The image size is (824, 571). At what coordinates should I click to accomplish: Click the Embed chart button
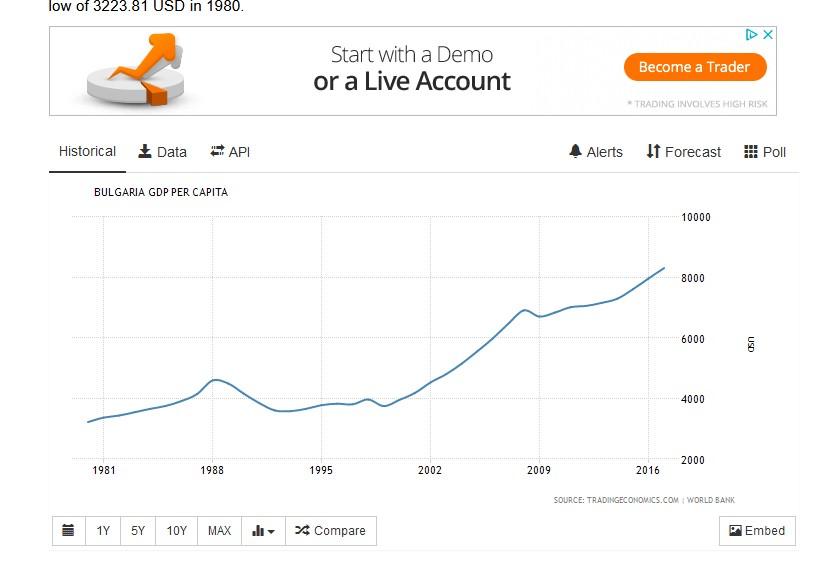[757, 531]
